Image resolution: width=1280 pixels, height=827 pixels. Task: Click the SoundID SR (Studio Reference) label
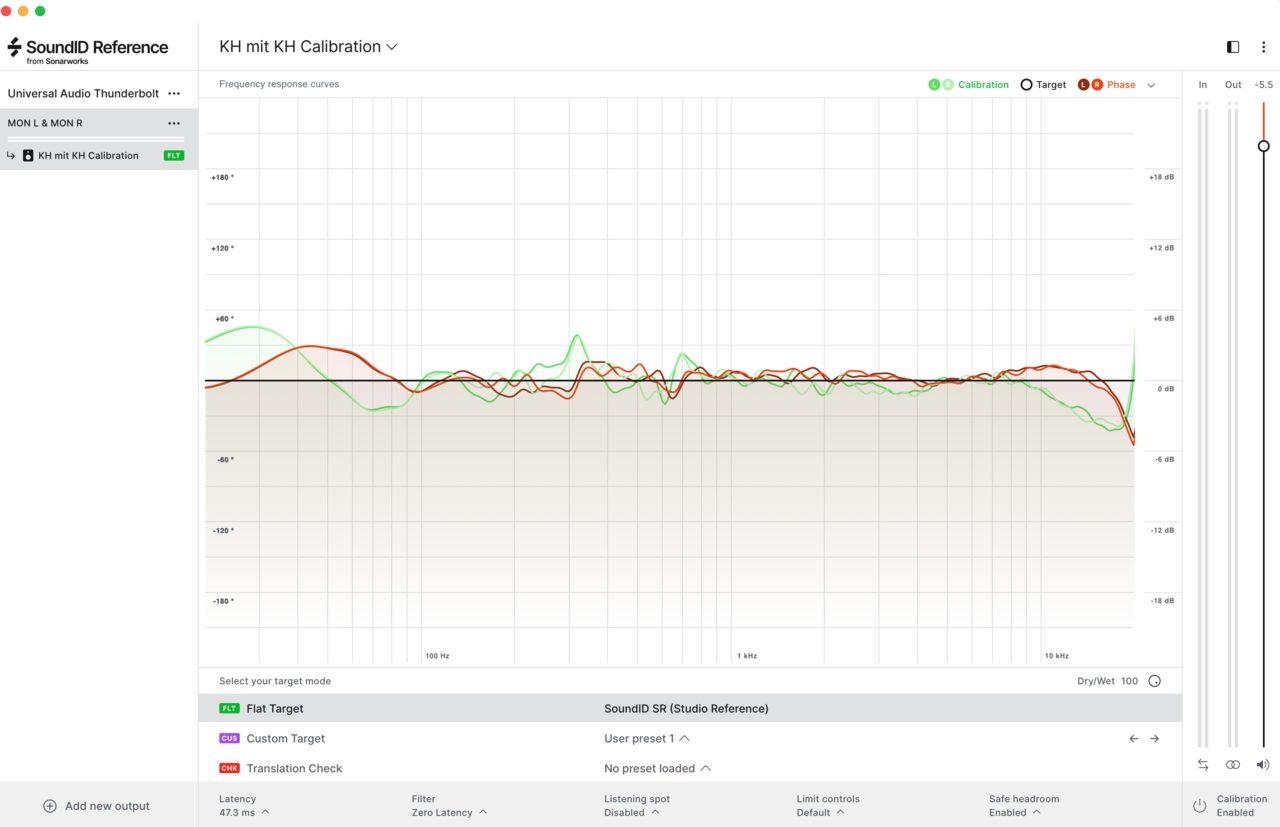686,708
